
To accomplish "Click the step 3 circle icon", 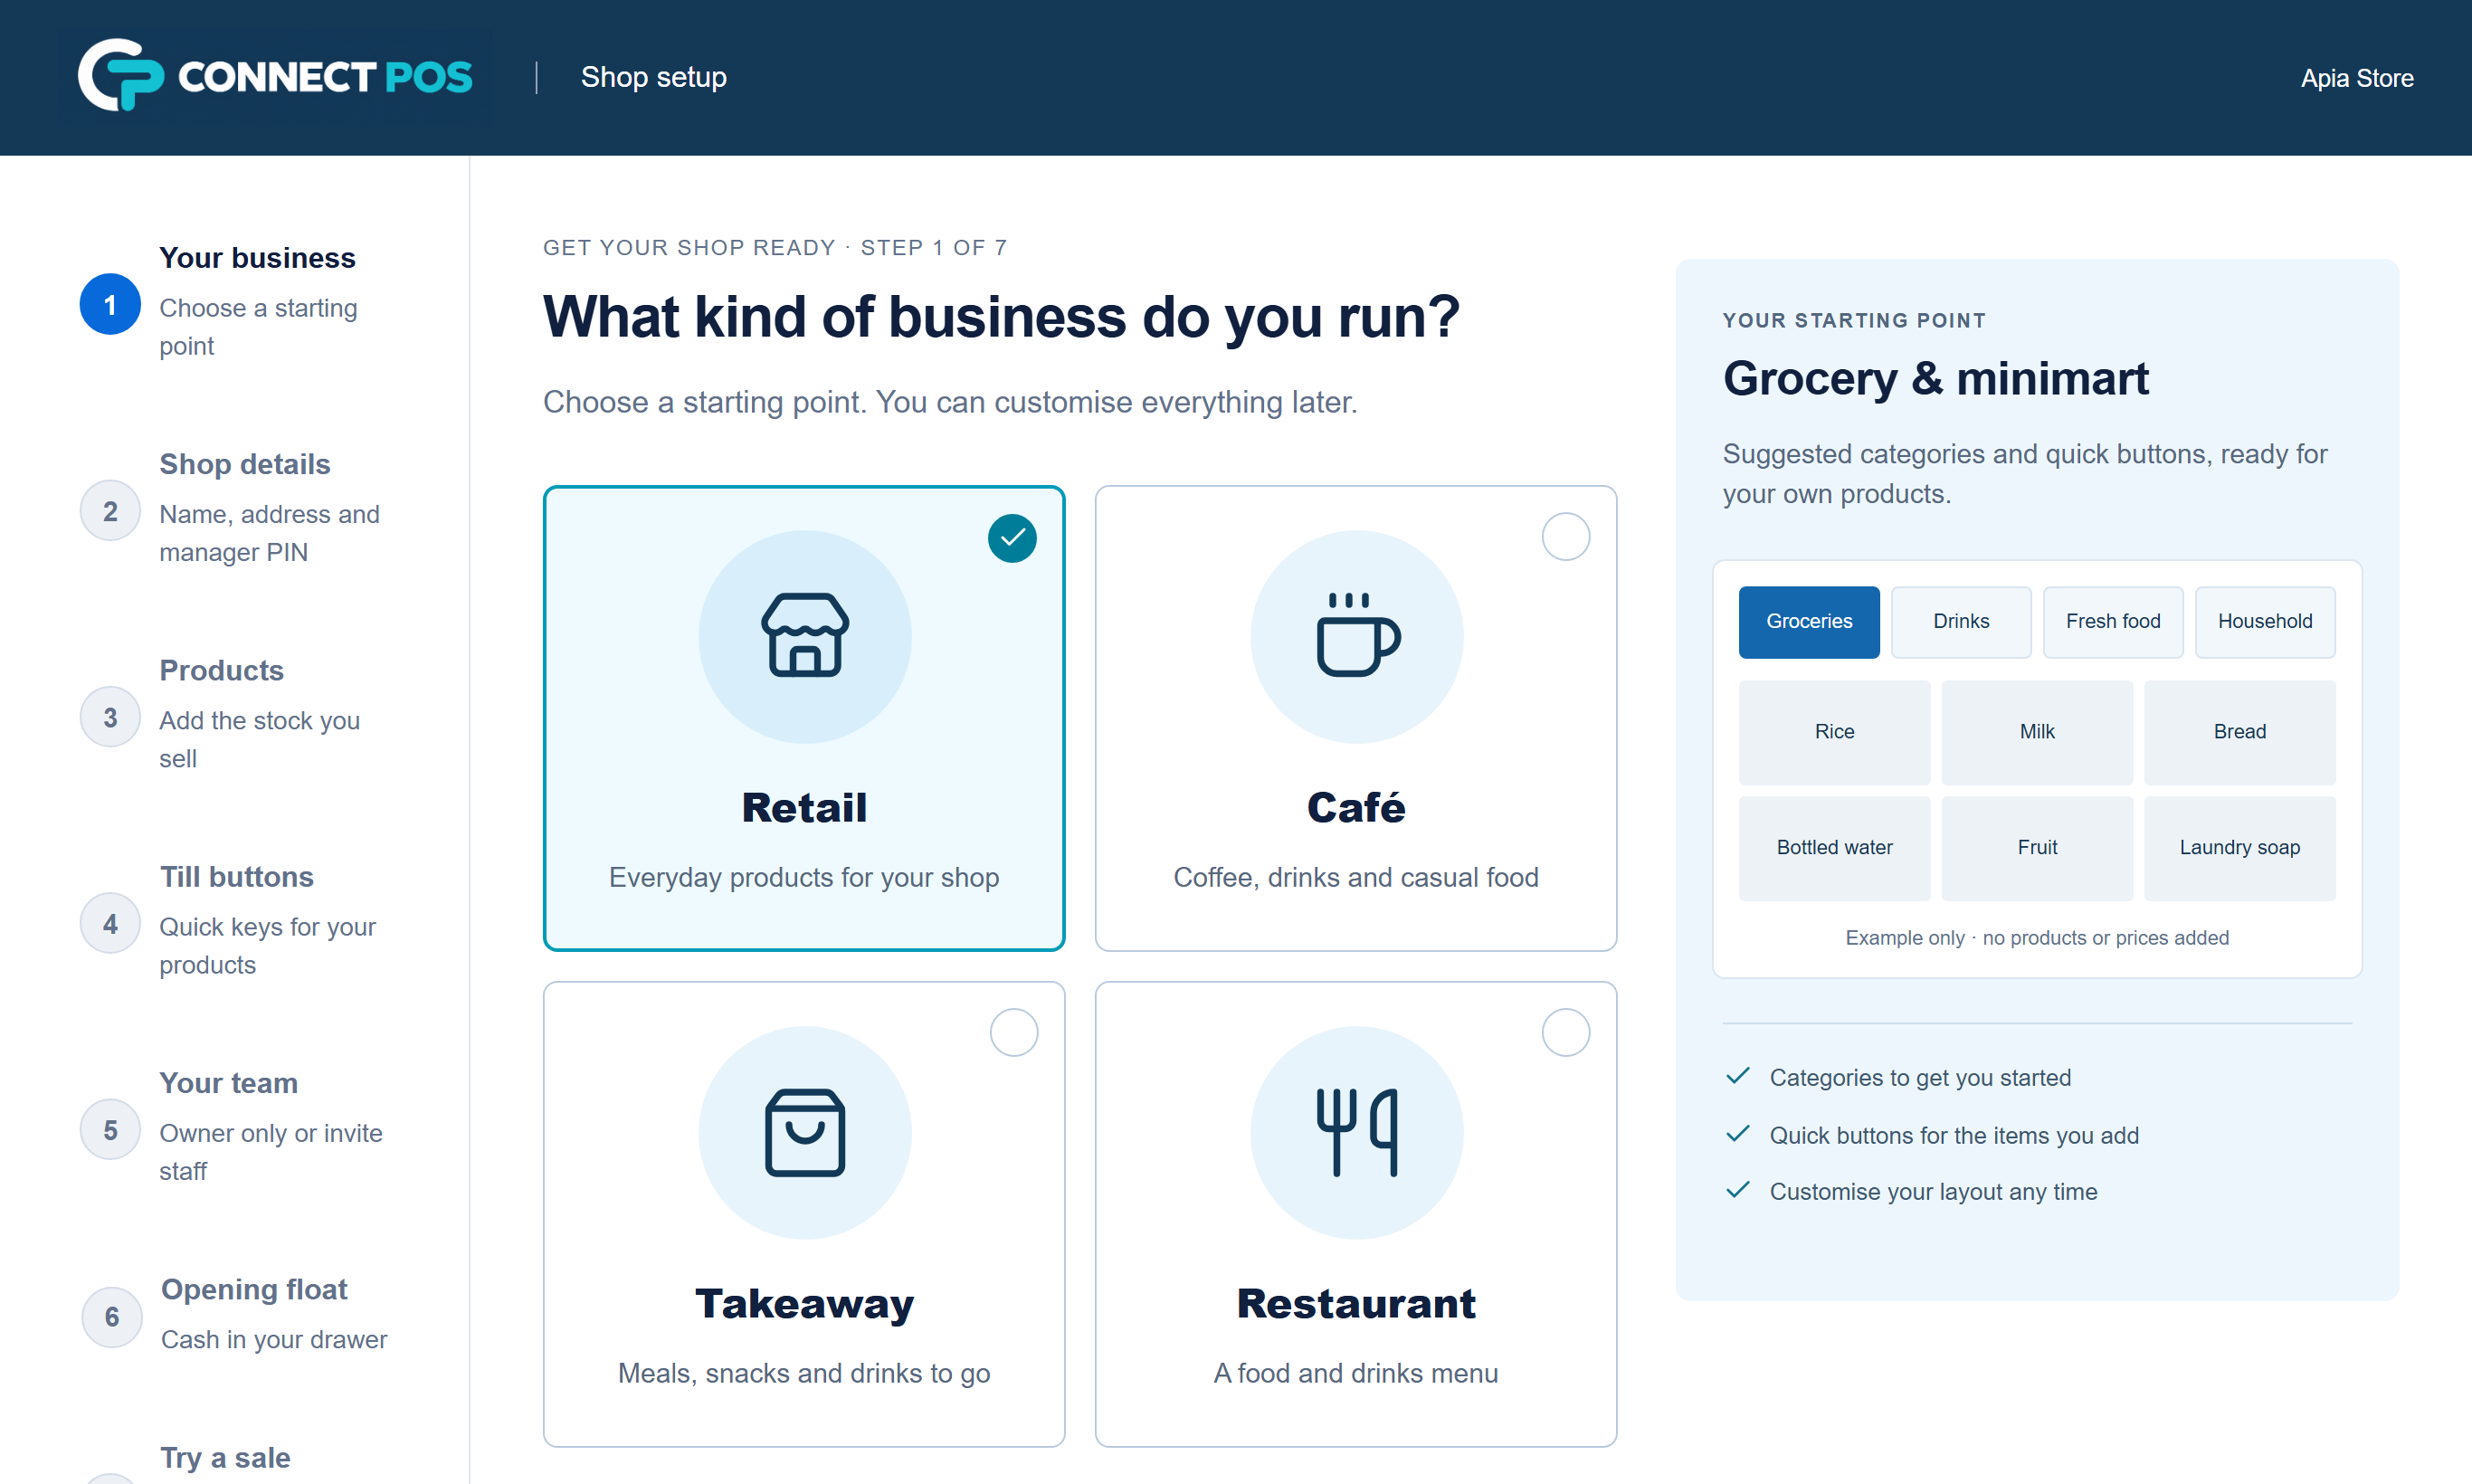I will 110,717.
